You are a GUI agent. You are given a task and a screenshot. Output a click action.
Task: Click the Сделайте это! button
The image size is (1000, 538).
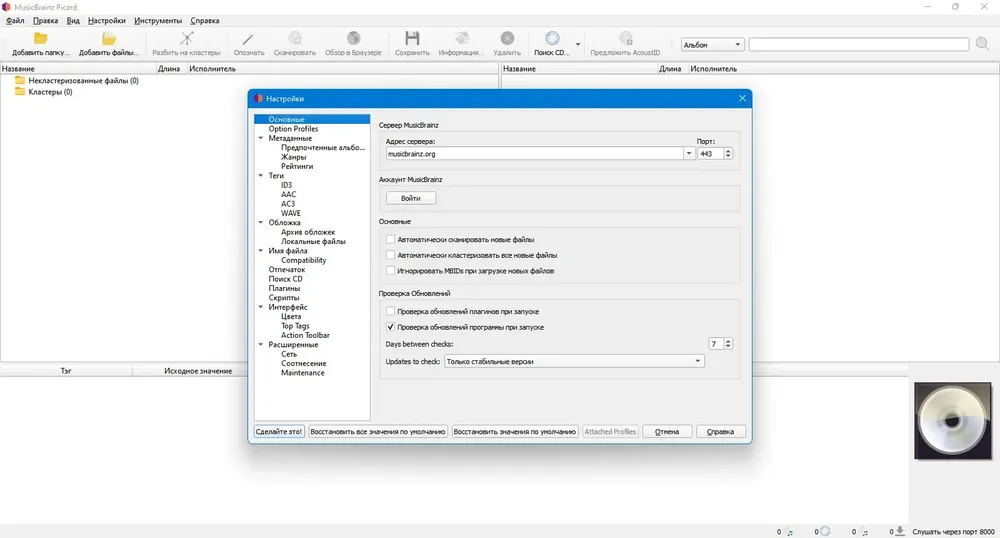coord(279,432)
